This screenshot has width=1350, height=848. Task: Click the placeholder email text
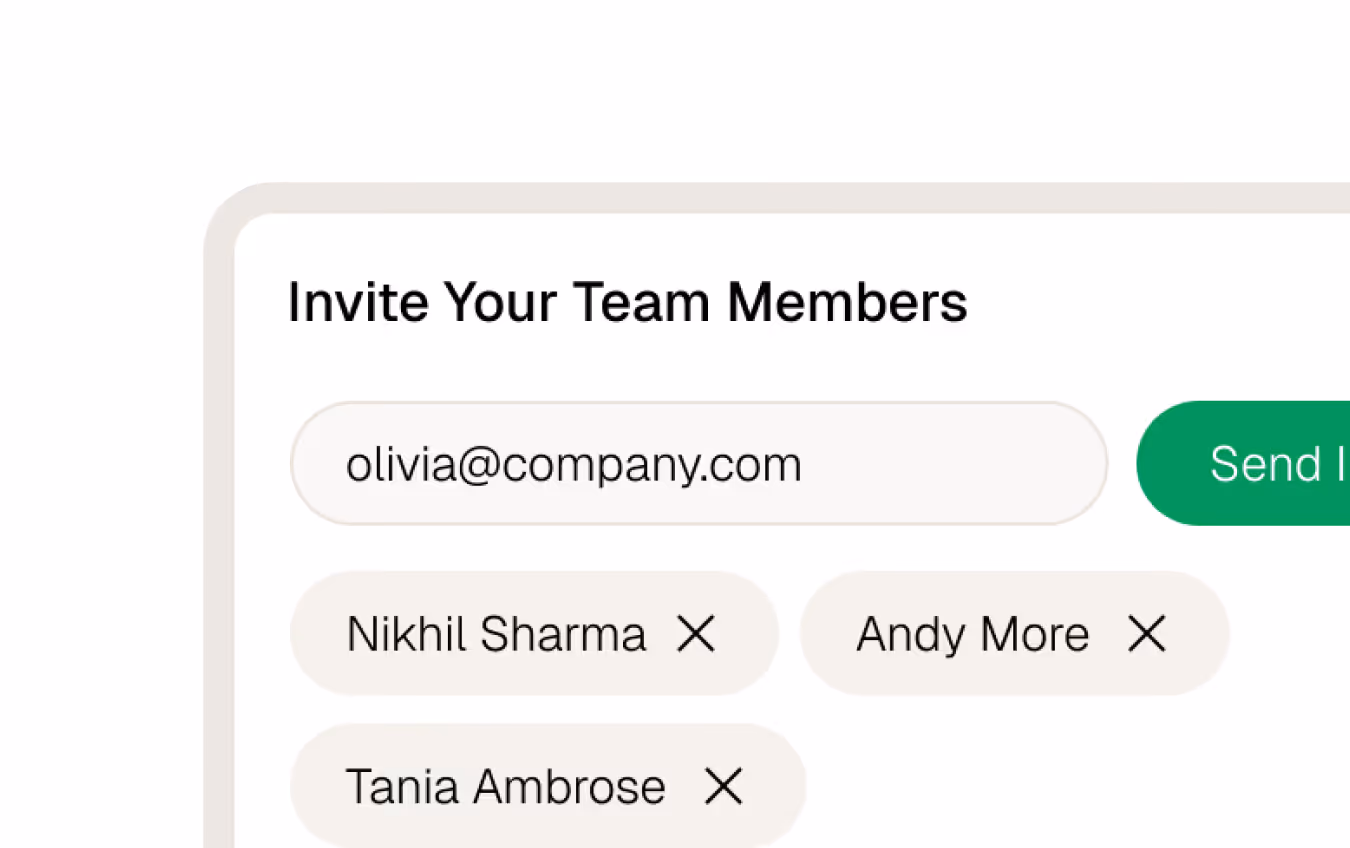click(x=575, y=463)
